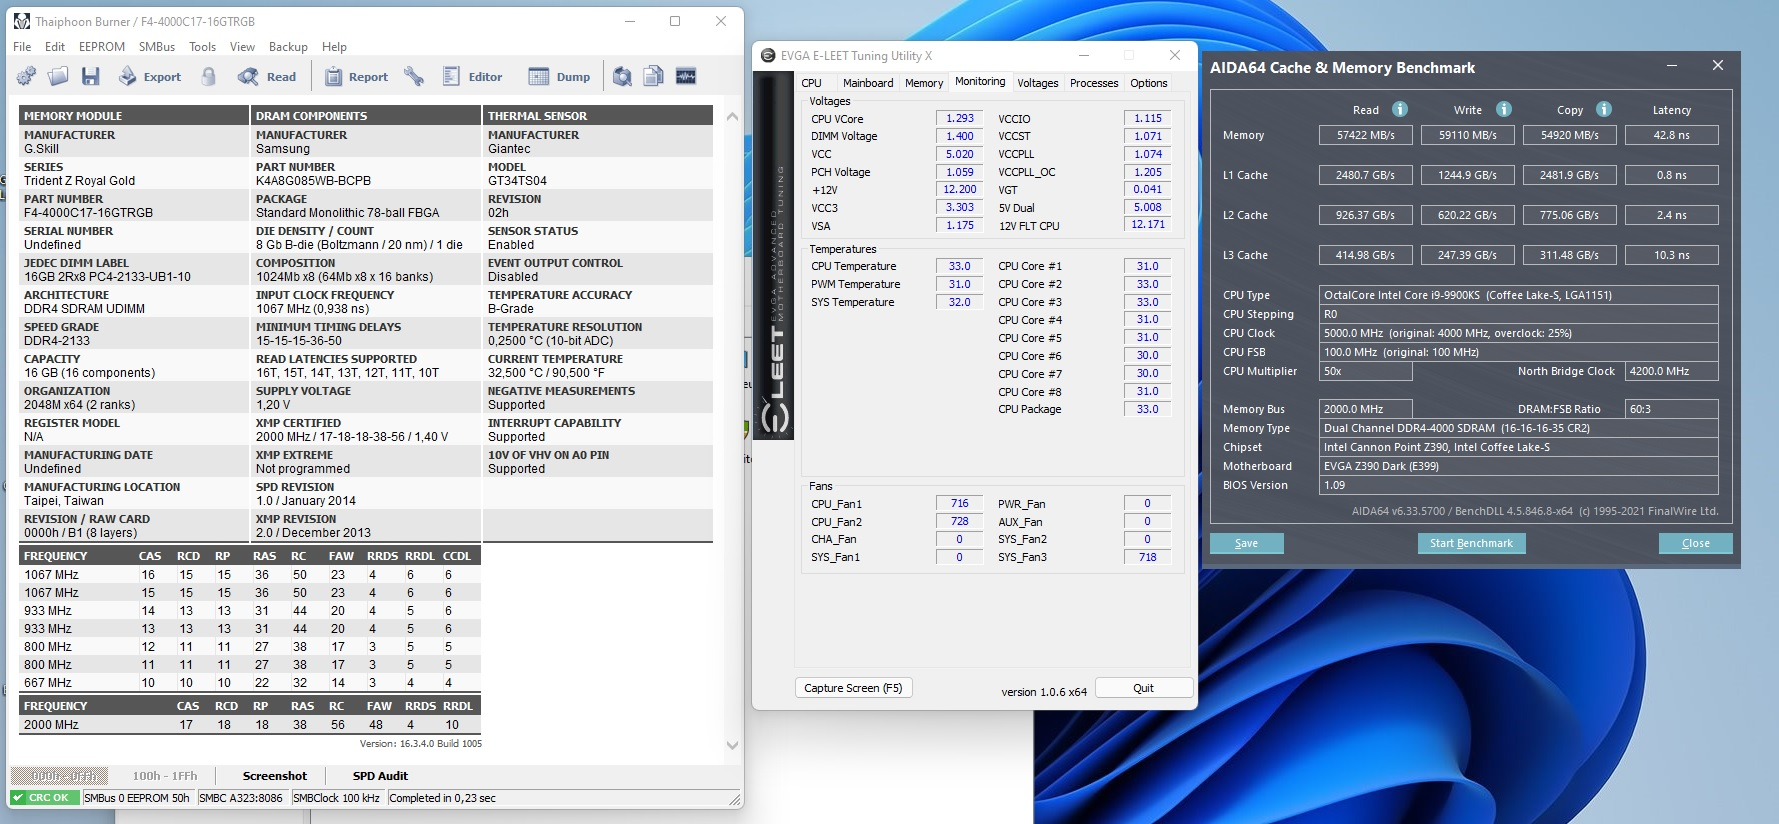1779x824 pixels.
Task: Open the Backup menu in Thaiphoon Burner
Action: coord(288,47)
